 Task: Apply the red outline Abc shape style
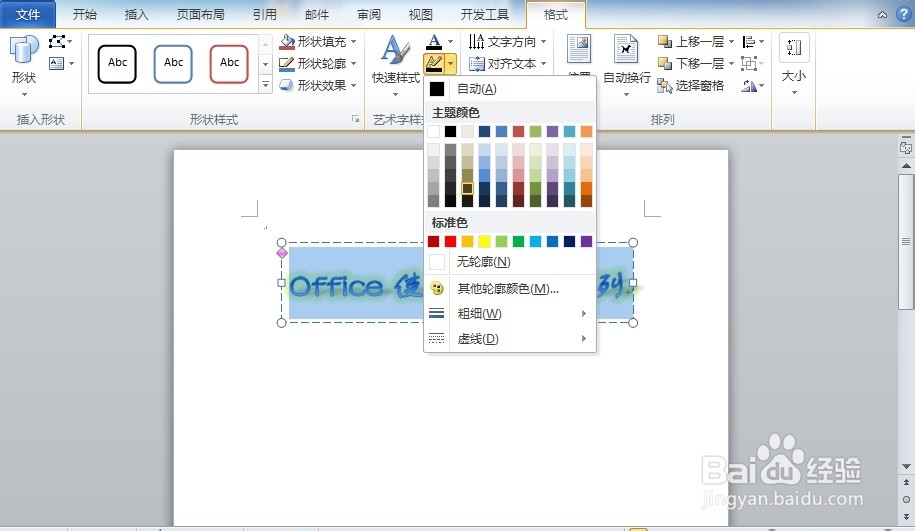tap(229, 64)
